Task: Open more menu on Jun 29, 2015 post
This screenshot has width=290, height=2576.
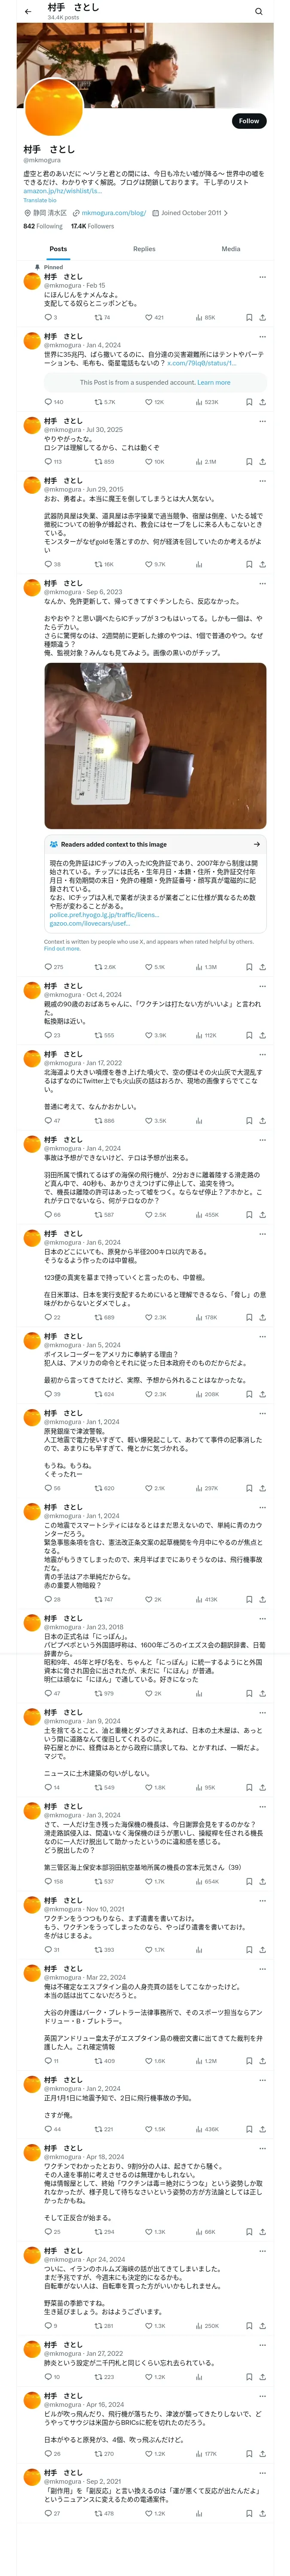Action: click(x=262, y=481)
